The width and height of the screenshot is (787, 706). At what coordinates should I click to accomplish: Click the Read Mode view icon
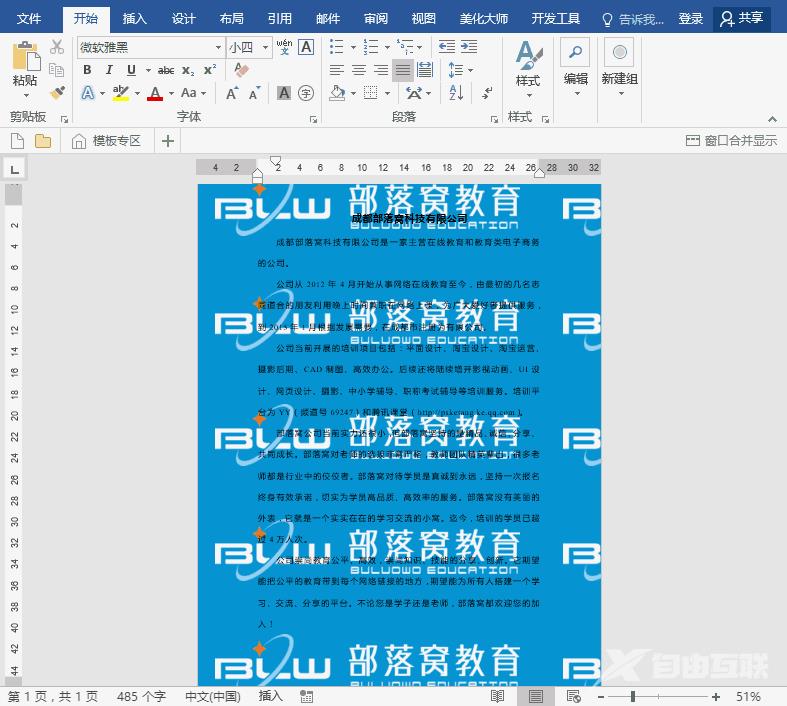click(x=498, y=696)
